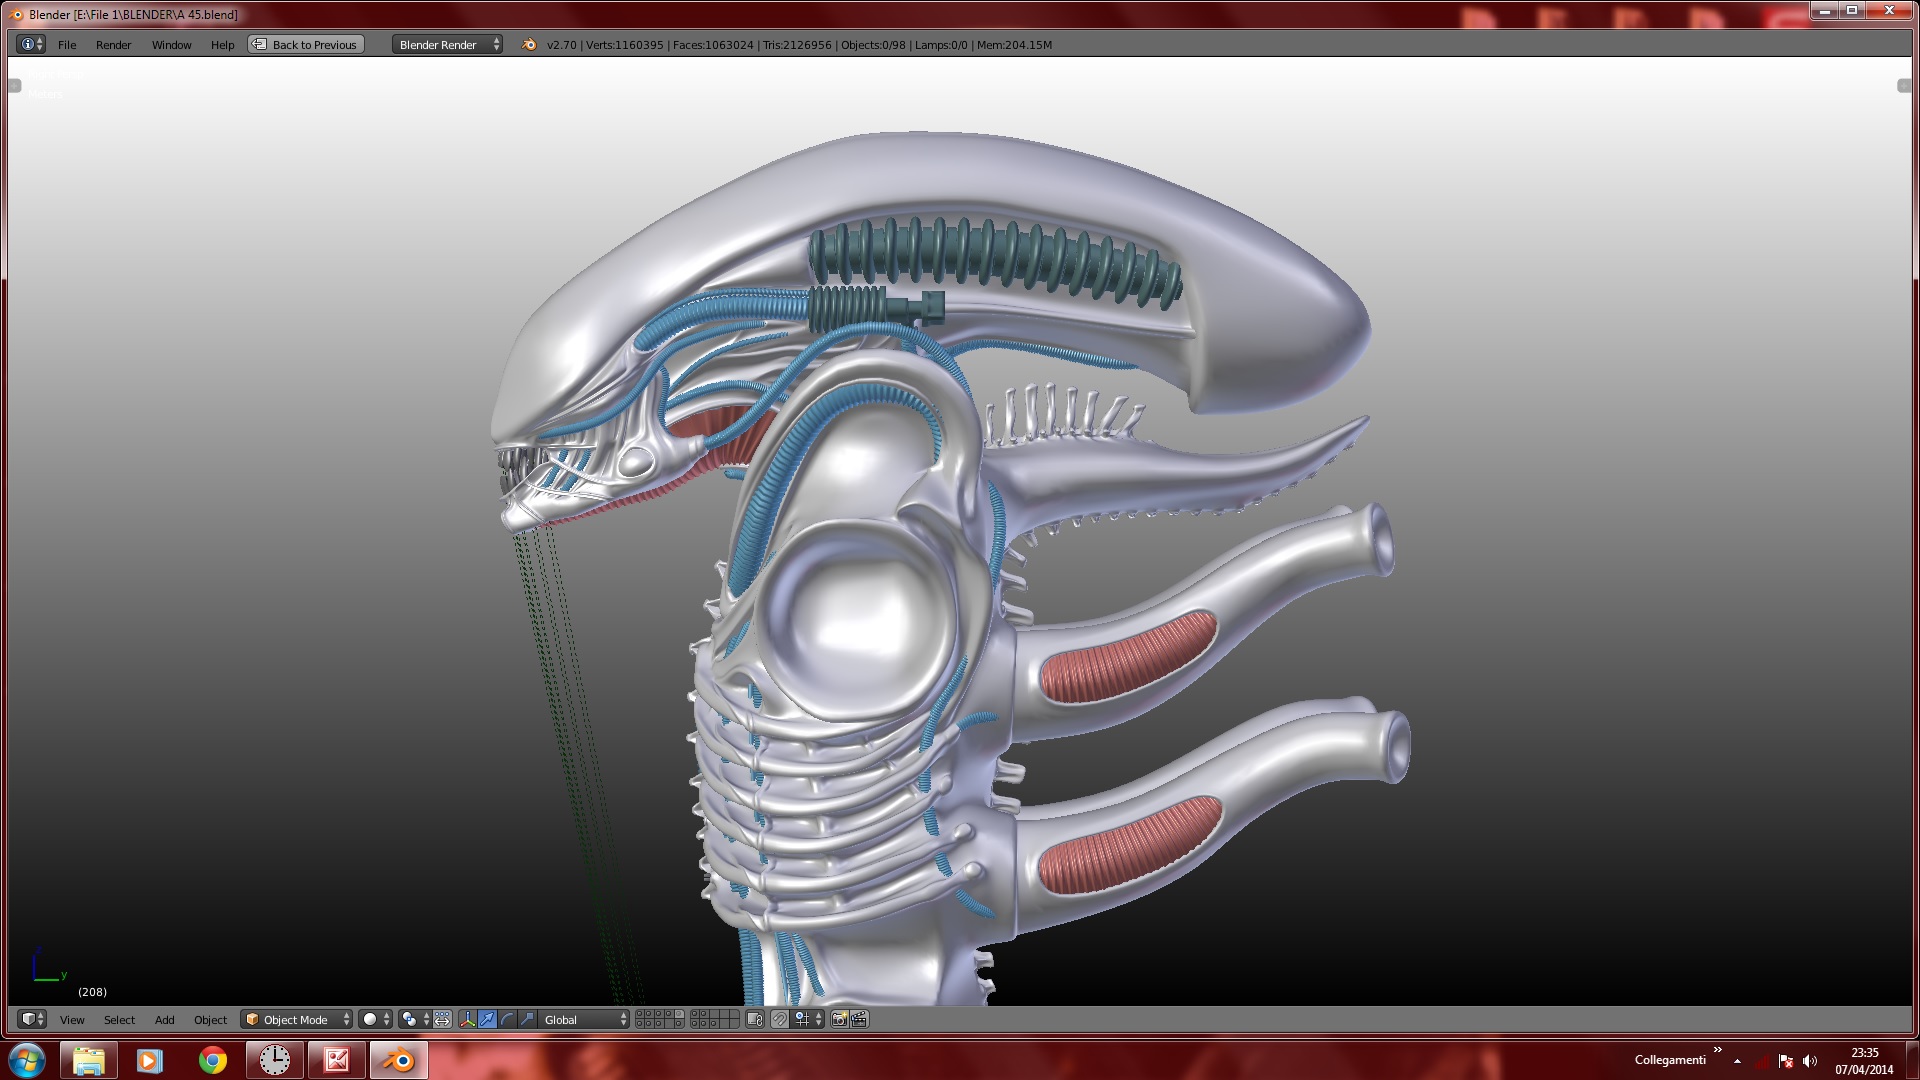The height and width of the screenshot is (1080, 1920).
Task: Open the Object menu in 3D viewport
Action: point(210,1020)
